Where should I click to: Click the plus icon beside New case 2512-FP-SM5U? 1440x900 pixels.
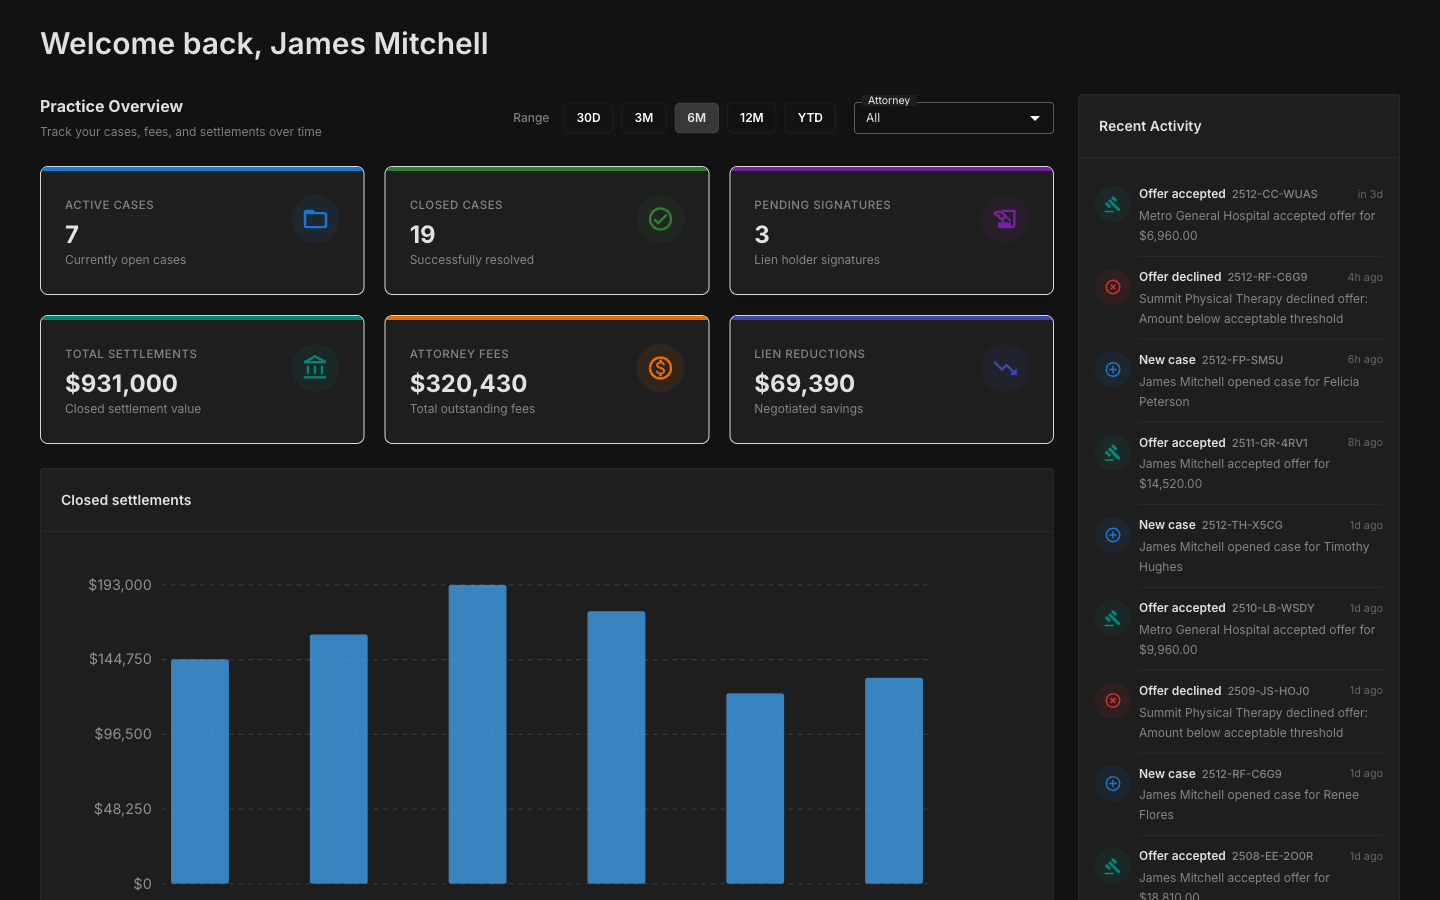tap(1113, 370)
